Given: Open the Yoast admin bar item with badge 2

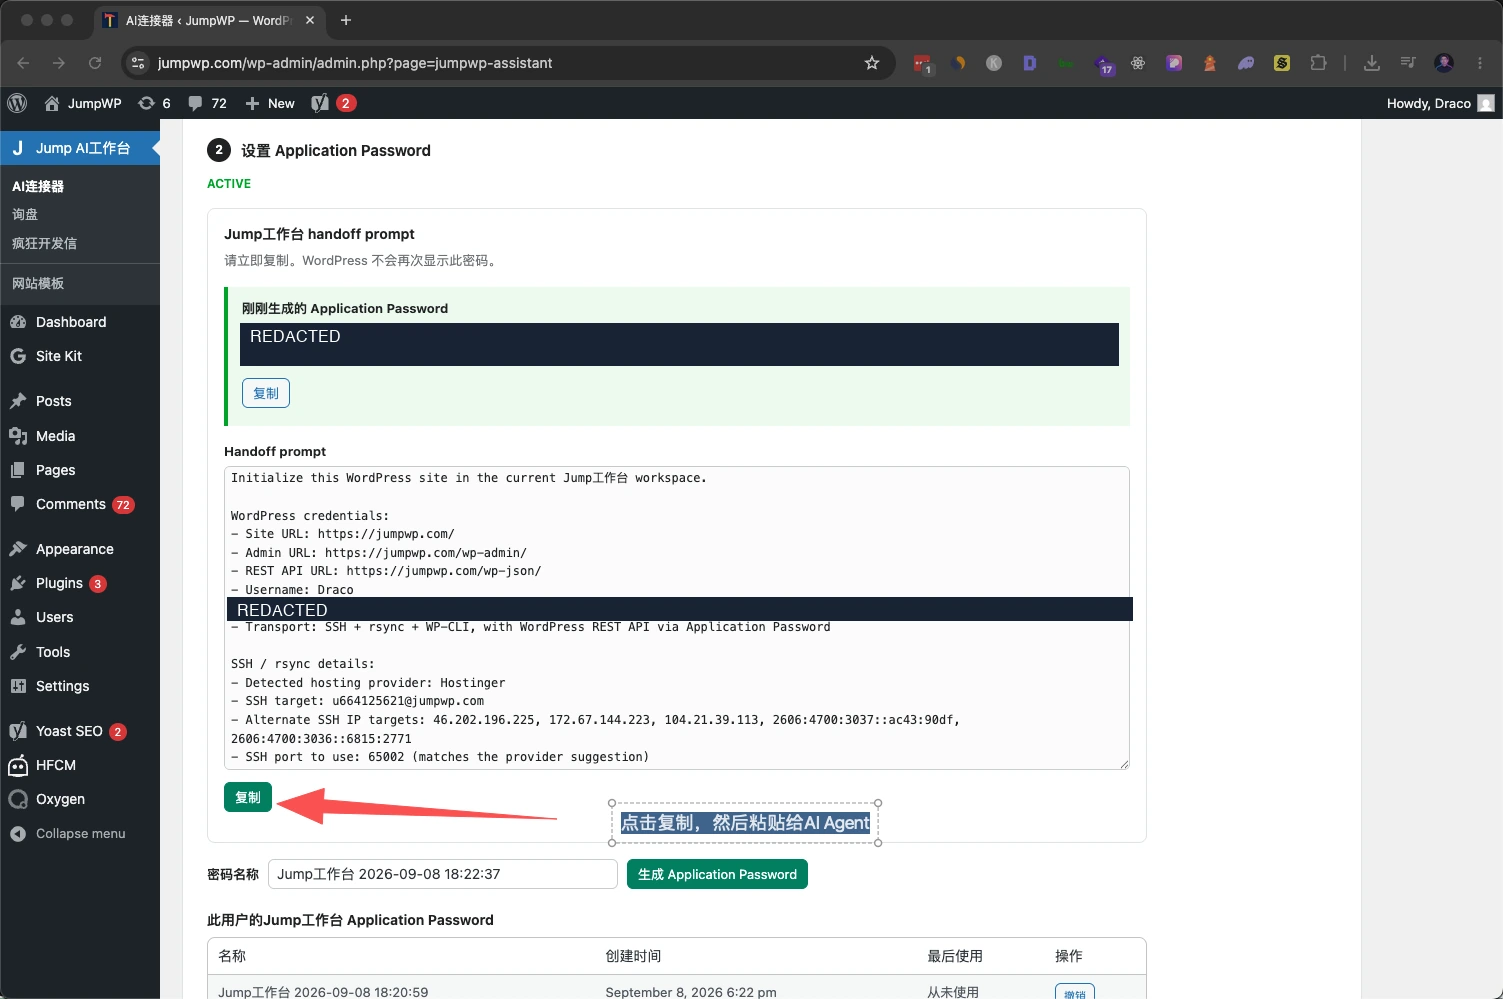Looking at the screenshot, I should (333, 103).
